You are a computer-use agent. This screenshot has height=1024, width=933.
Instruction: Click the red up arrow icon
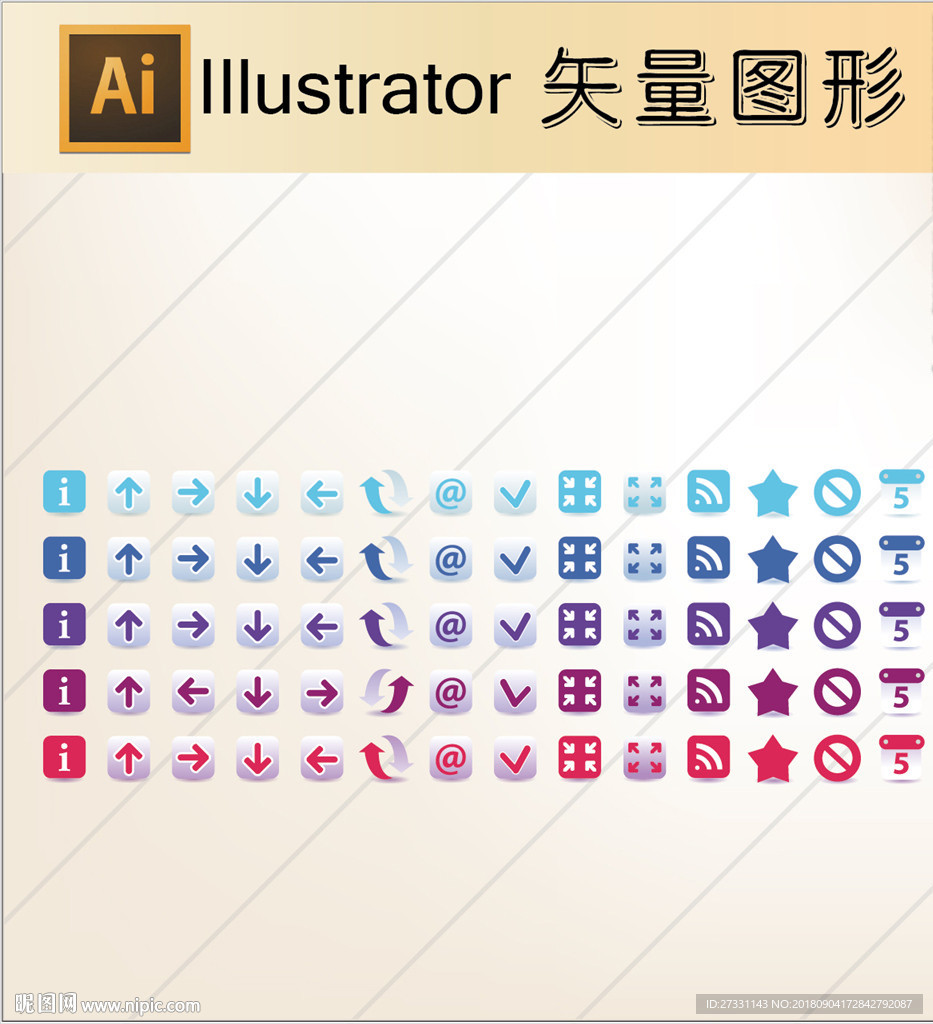[x=129, y=758]
